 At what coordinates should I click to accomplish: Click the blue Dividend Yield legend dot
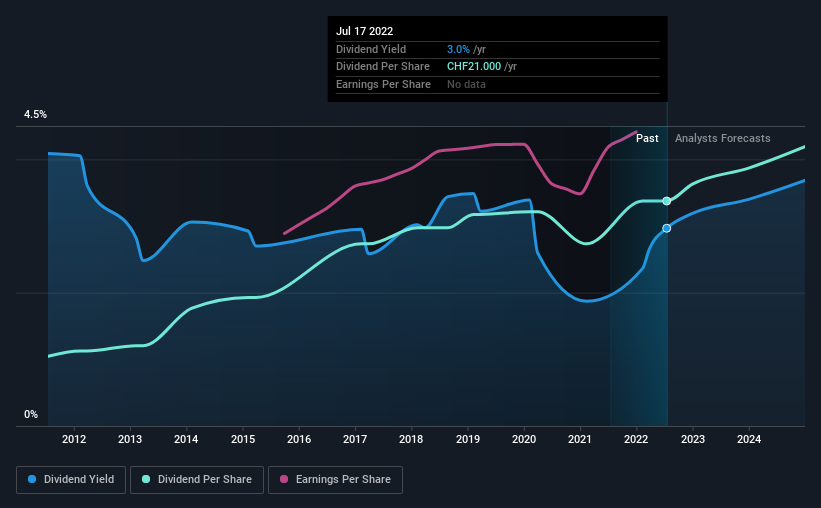(x=32, y=479)
